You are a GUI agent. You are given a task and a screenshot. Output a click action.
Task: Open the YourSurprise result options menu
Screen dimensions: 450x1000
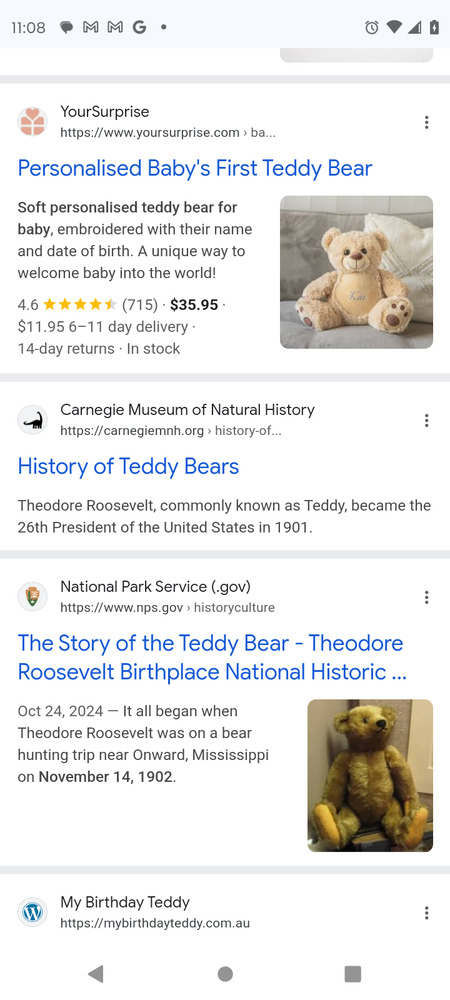click(x=426, y=122)
